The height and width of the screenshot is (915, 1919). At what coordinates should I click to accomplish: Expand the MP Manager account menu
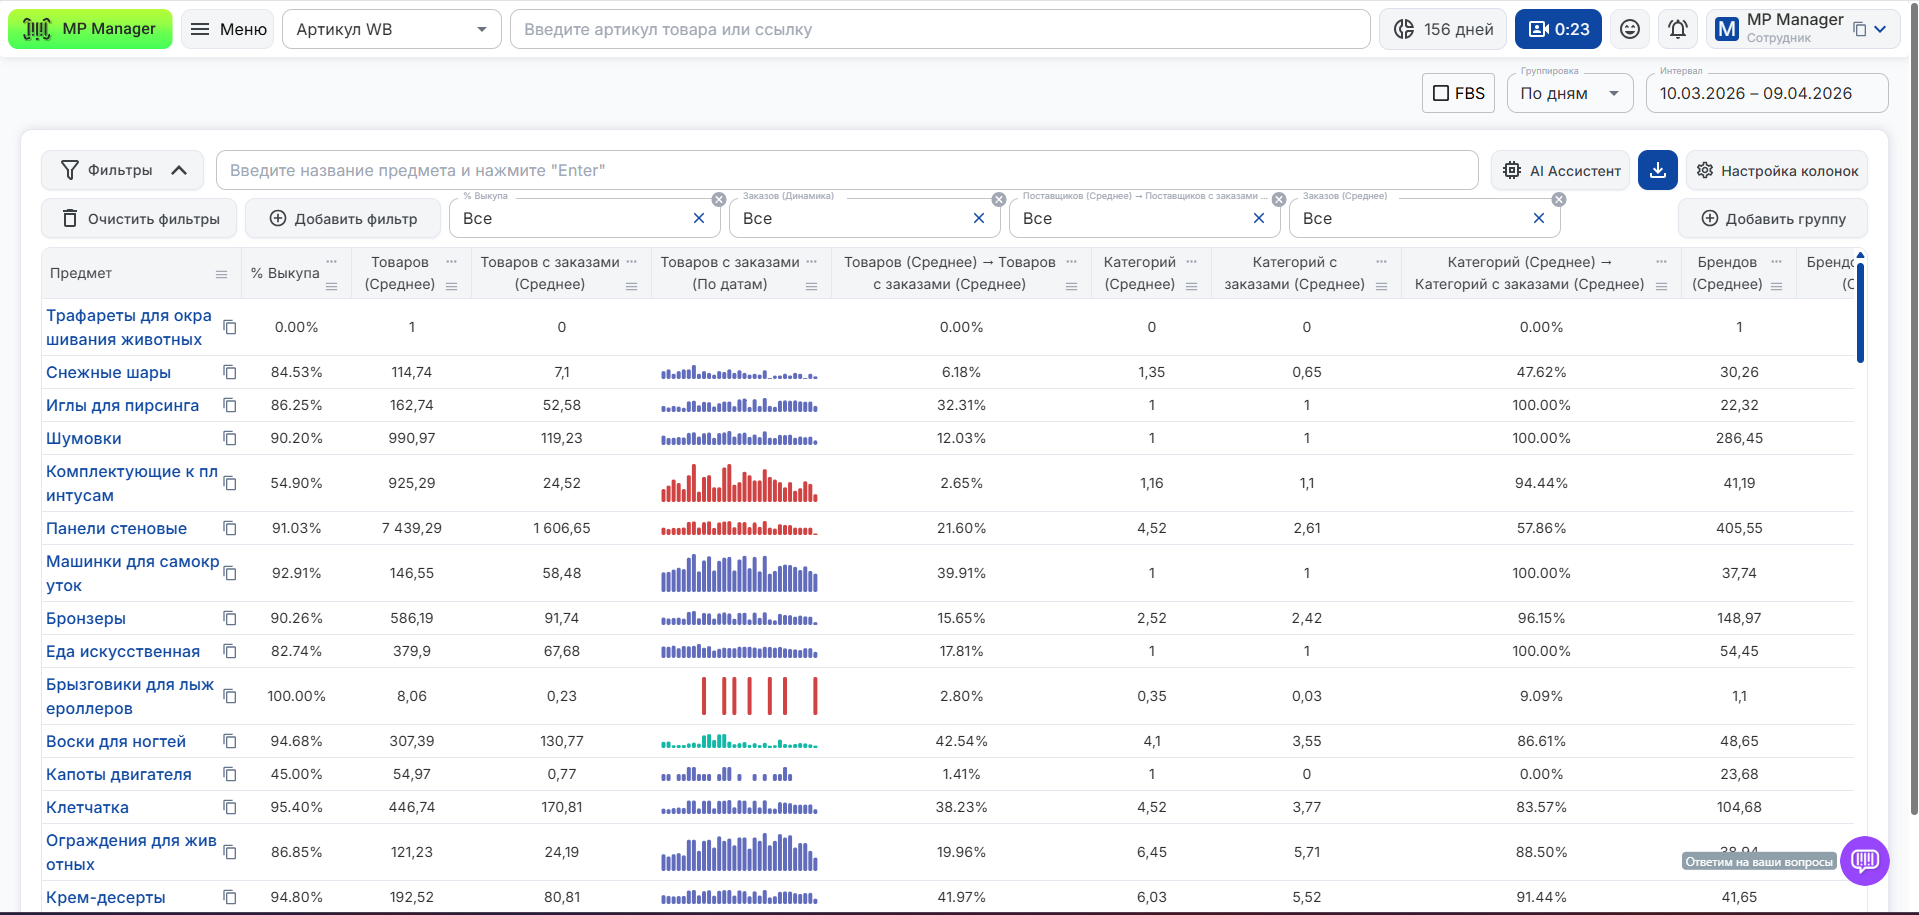click(1880, 29)
